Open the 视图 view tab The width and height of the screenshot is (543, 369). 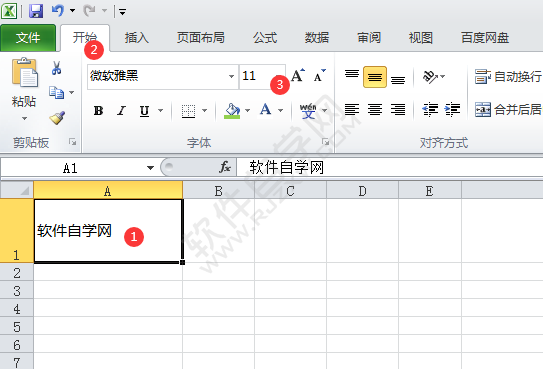pyautogui.click(x=420, y=37)
